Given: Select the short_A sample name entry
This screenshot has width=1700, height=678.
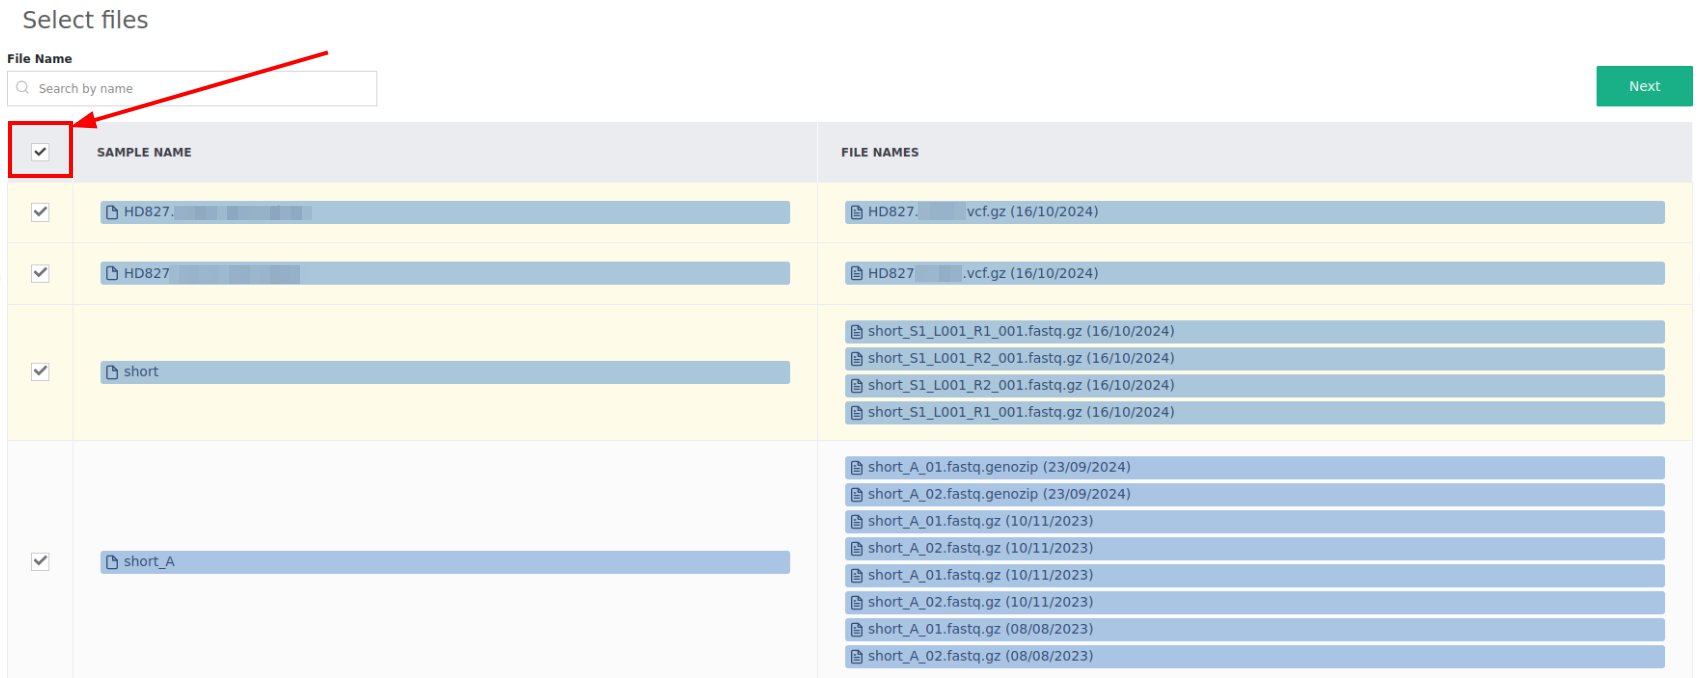Looking at the screenshot, I should click(x=445, y=562).
